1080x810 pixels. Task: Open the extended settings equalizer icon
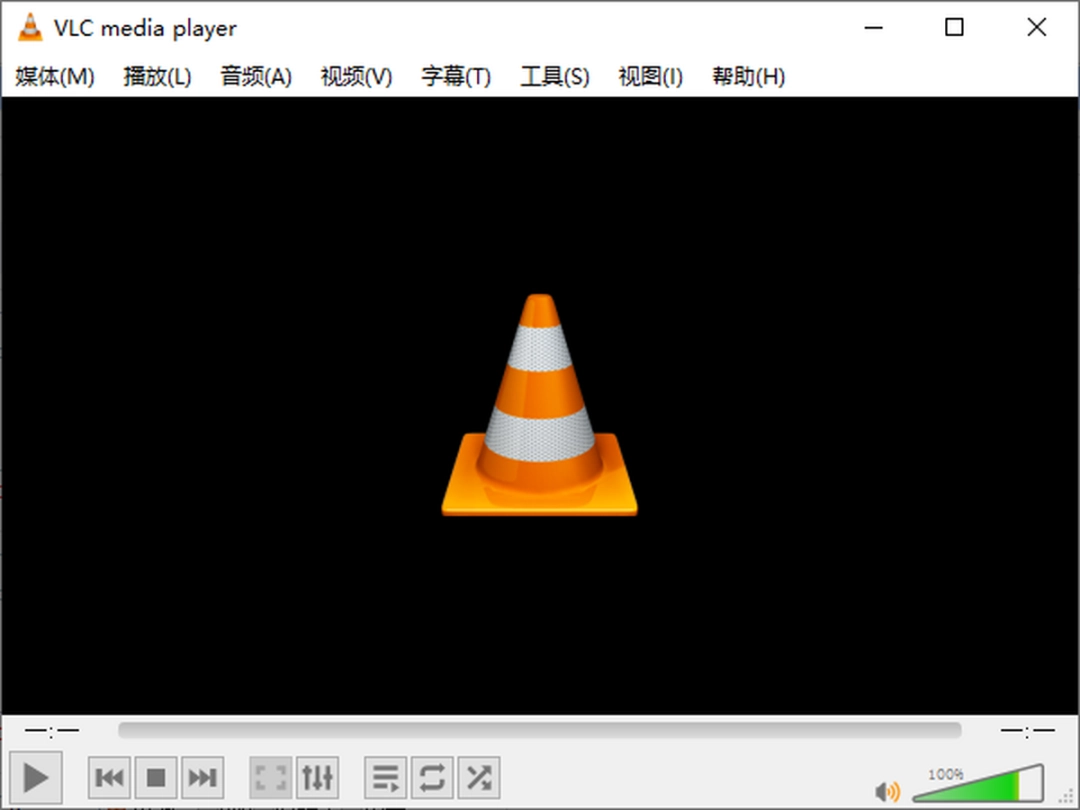point(317,776)
